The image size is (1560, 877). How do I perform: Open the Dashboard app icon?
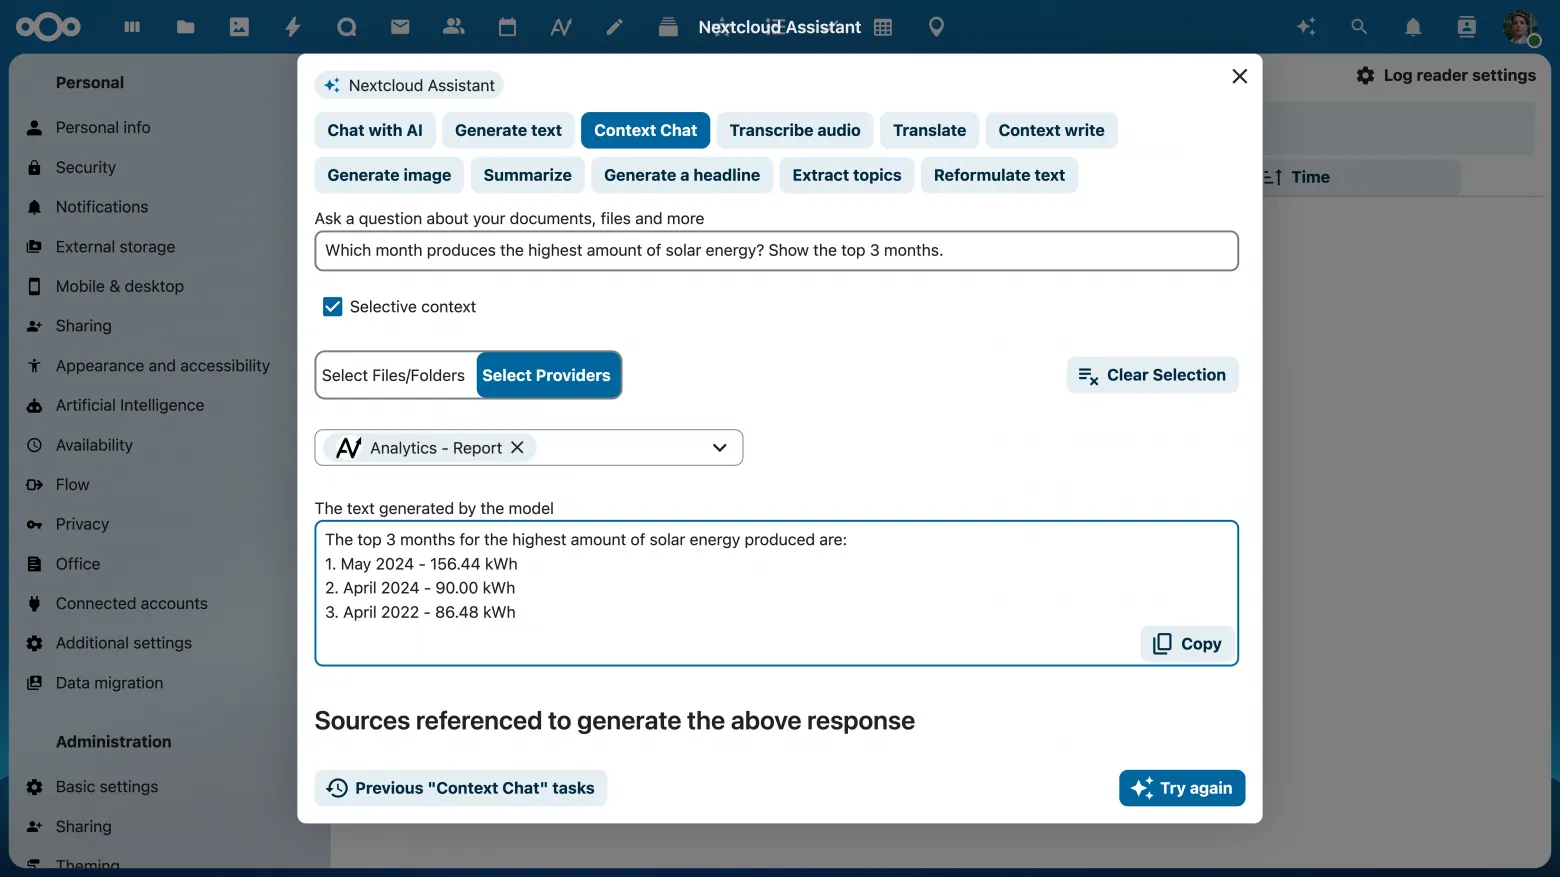pyautogui.click(x=132, y=27)
